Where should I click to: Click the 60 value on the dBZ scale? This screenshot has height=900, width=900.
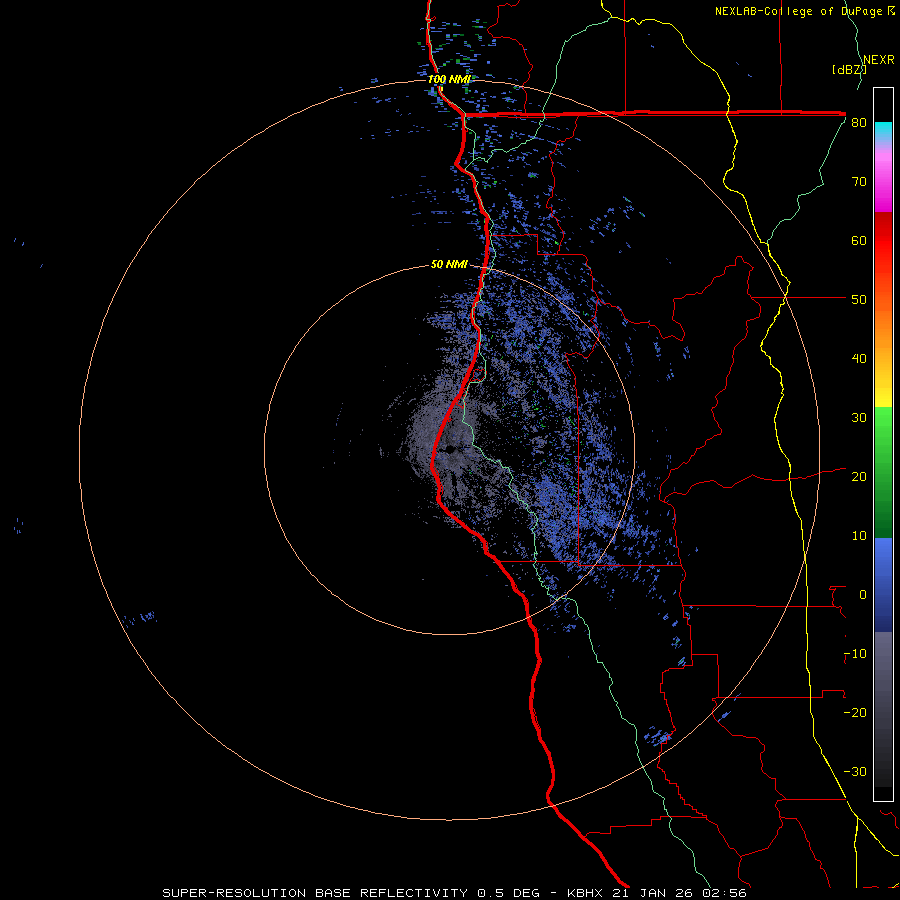pyautogui.click(x=859, y=240)
